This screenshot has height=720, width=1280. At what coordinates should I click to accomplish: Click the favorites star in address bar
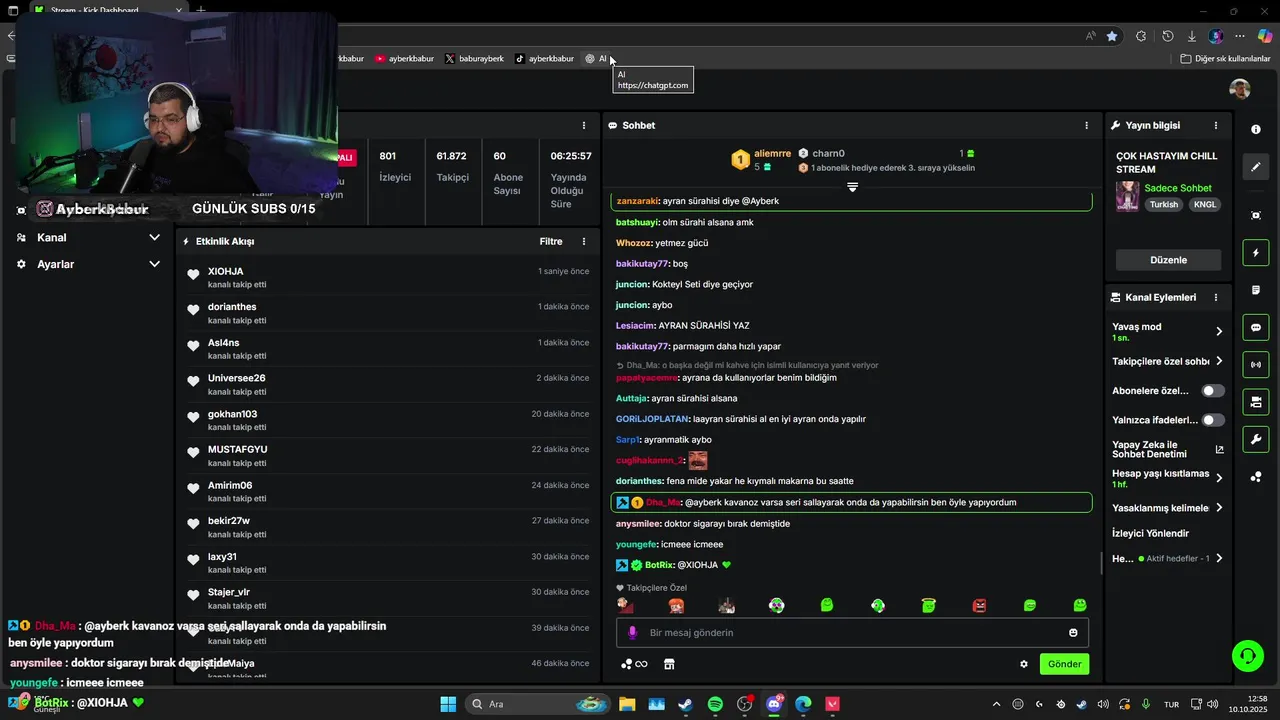[1112, 36]
